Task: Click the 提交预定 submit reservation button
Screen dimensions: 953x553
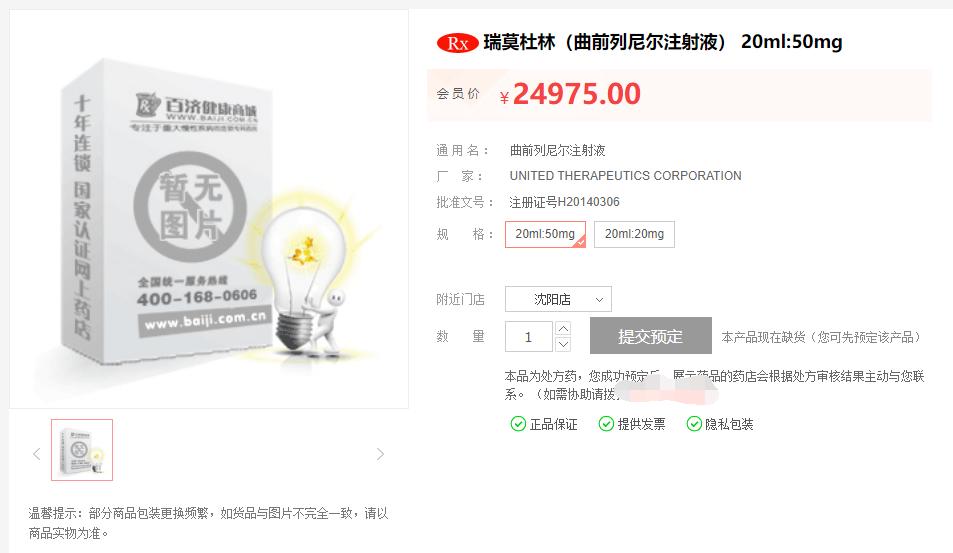Action: tap(650, 335)
